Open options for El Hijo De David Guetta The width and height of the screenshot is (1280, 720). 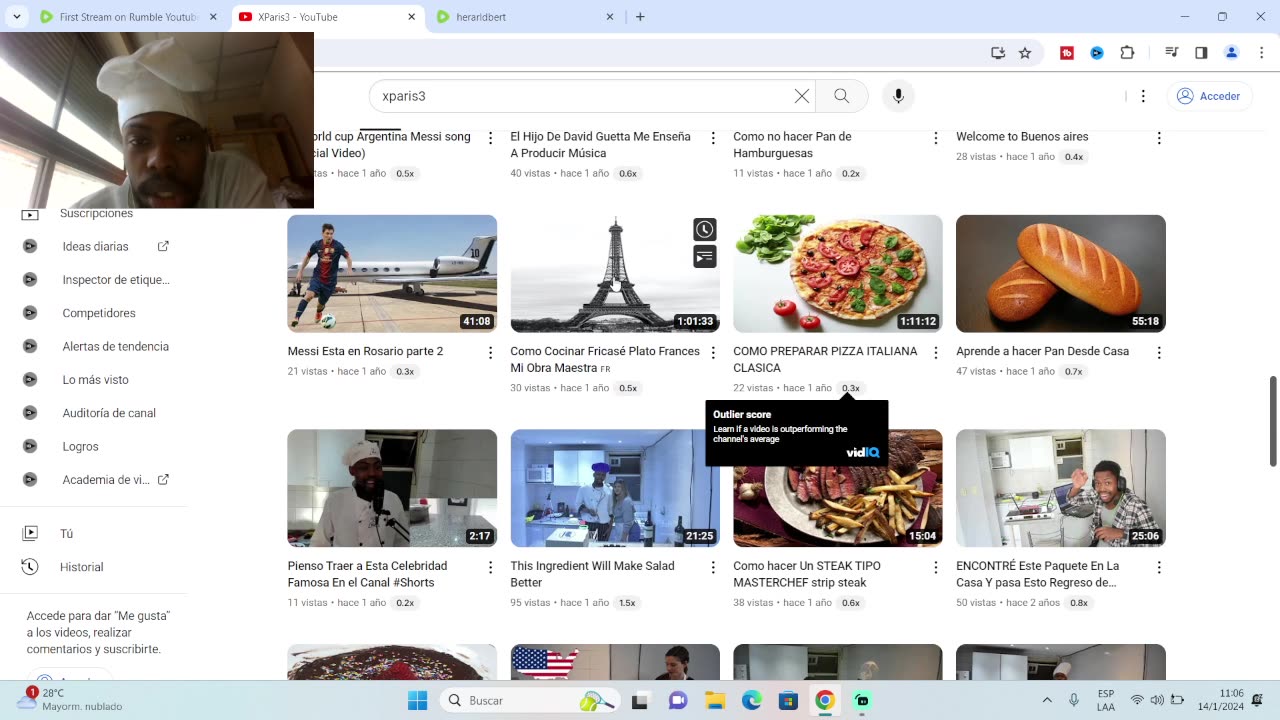[713, 138]
